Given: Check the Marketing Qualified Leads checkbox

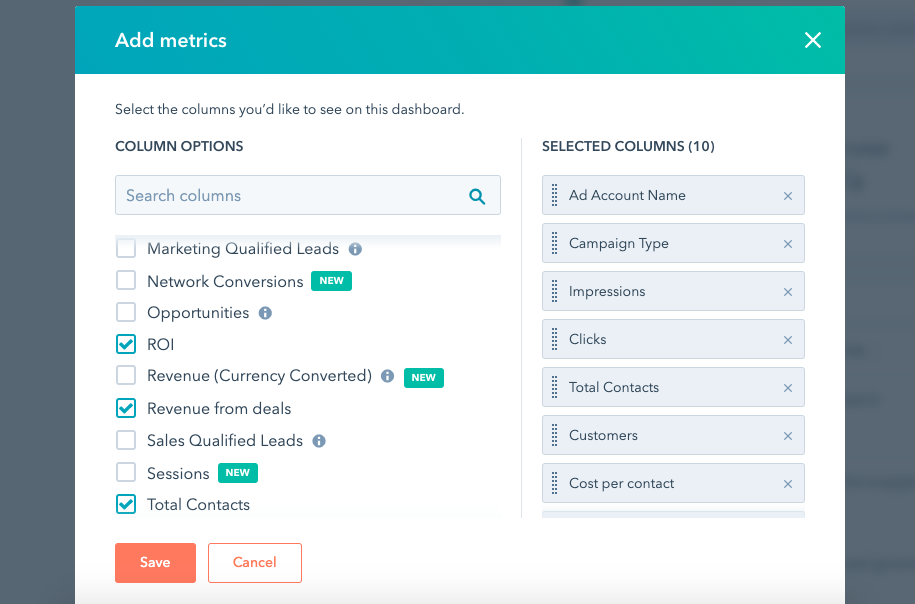Looking at the screenshot, I should click(126, 248).
